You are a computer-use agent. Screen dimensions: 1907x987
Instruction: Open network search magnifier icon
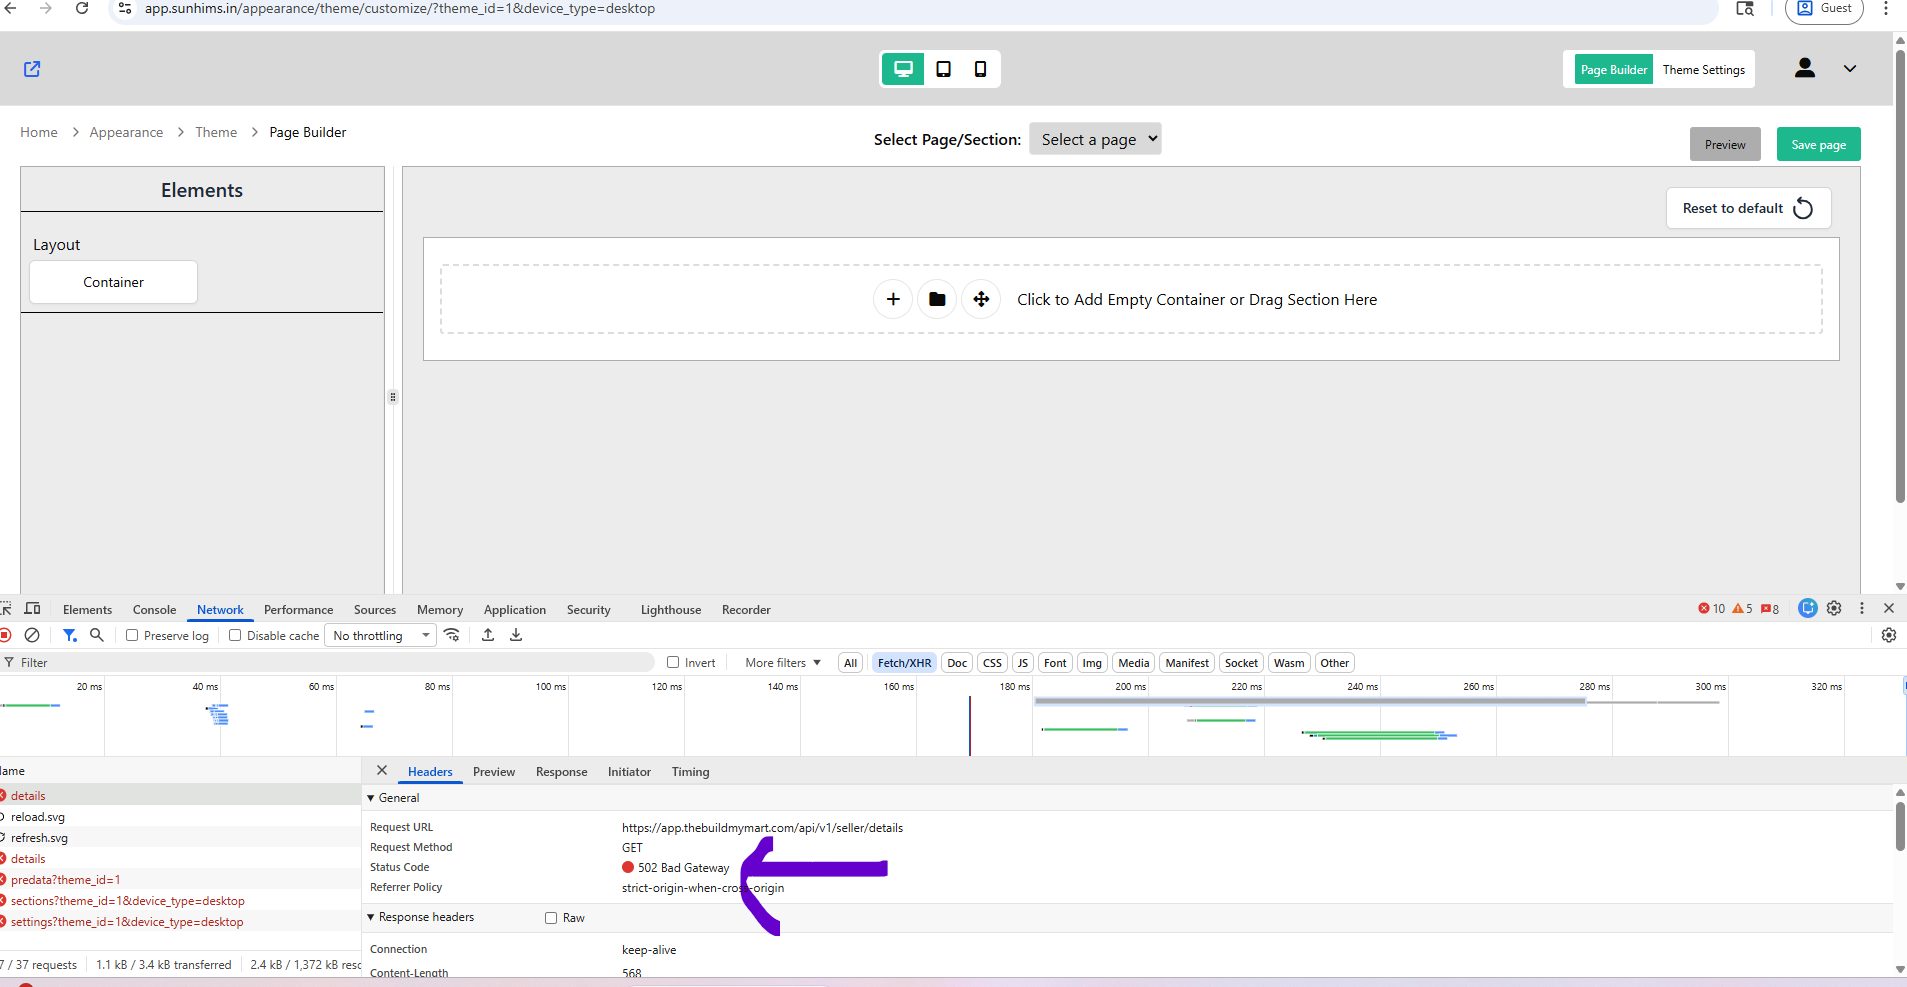tap(97, 635)
